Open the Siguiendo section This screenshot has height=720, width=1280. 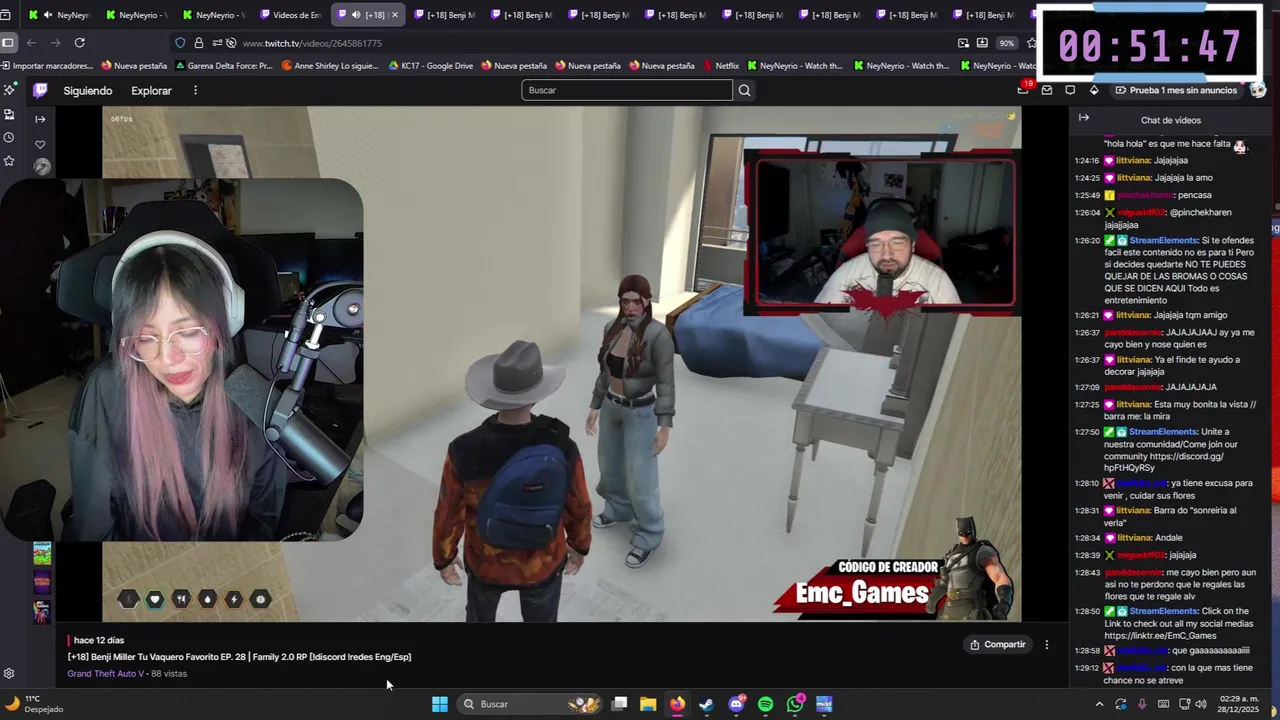coord(88,90)
